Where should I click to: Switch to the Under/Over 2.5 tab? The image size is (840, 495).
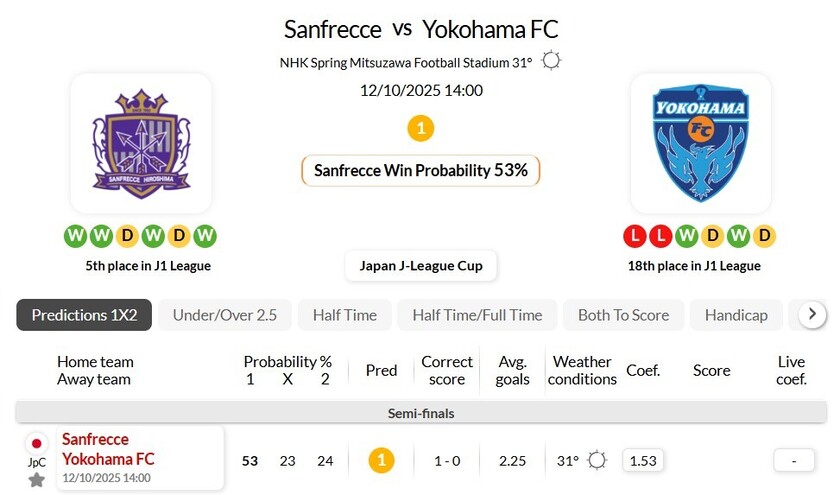pos(225,315)
